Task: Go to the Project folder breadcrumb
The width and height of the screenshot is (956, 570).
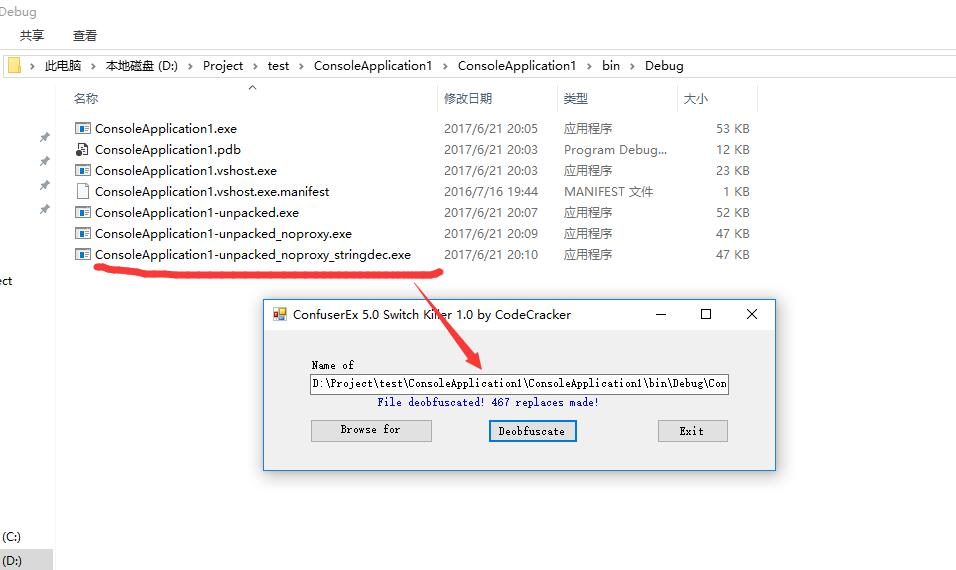Action: (223, 66)
